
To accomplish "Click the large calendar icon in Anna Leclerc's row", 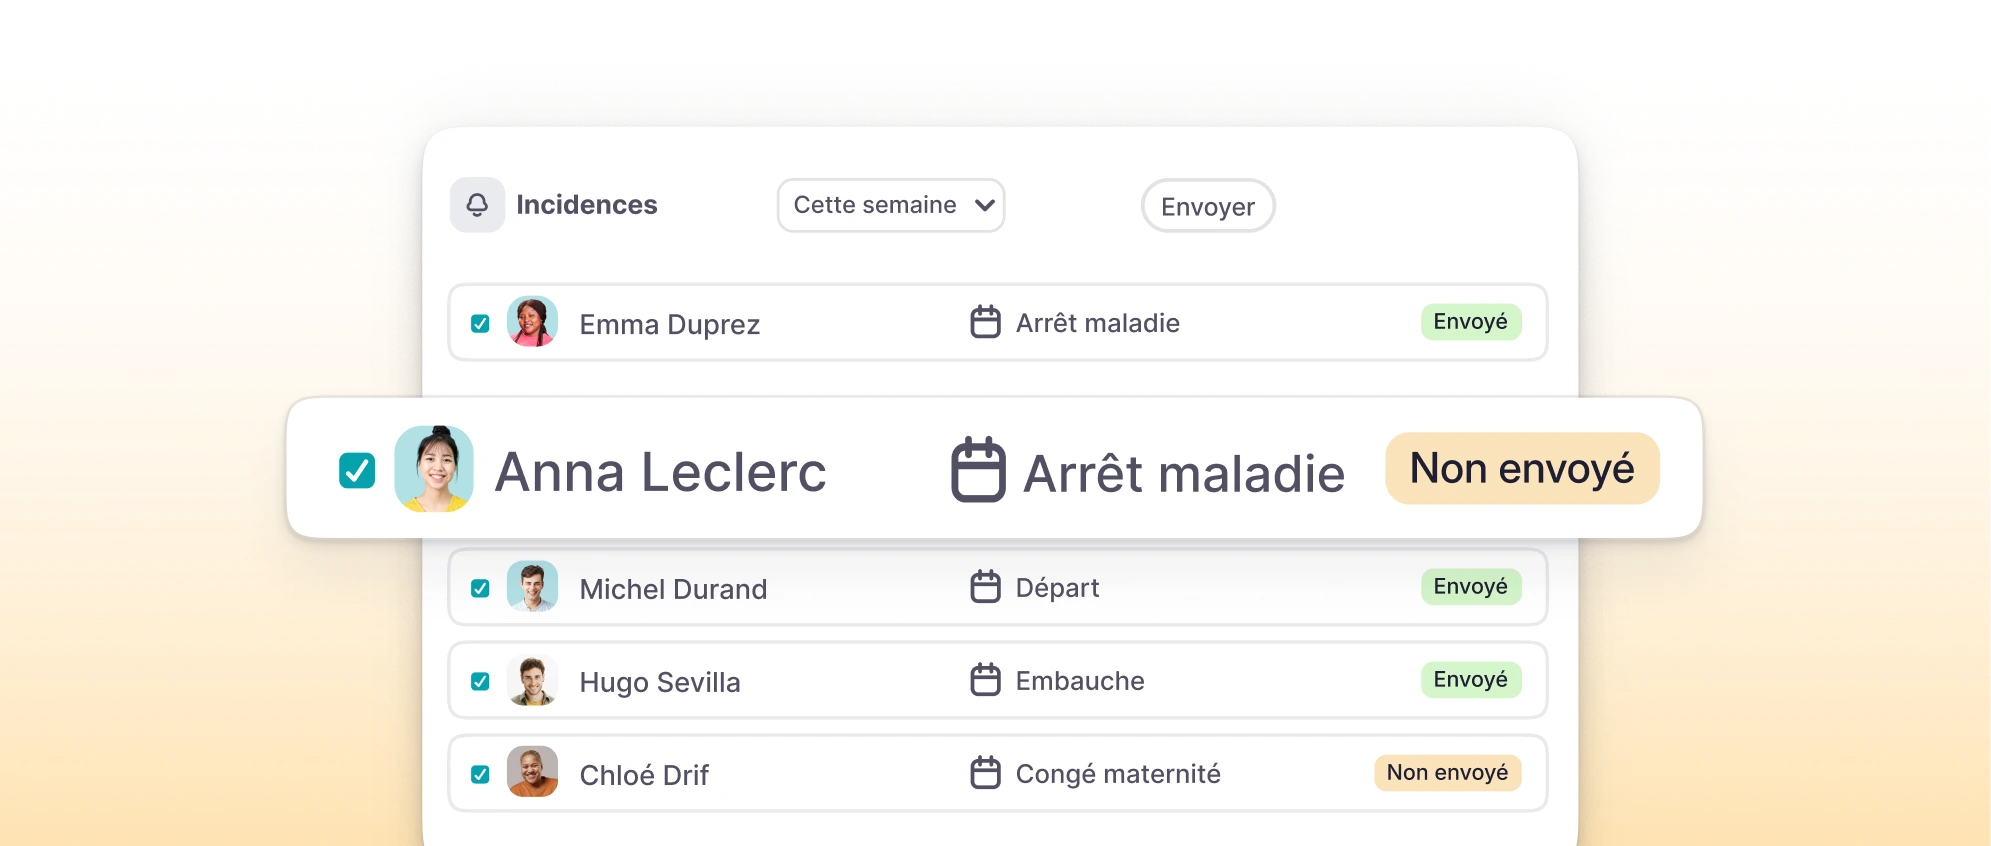I will point(977,471).
